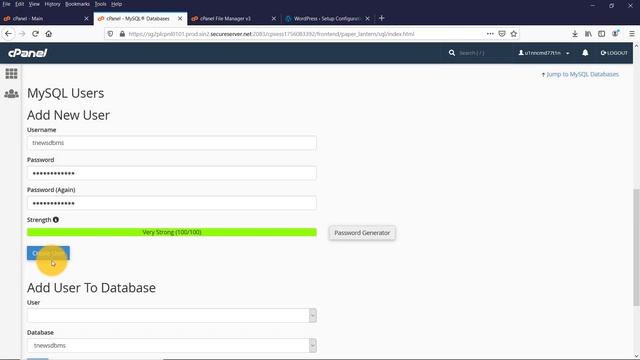Open the Database dropdown showing tnewsdbms

172,345
